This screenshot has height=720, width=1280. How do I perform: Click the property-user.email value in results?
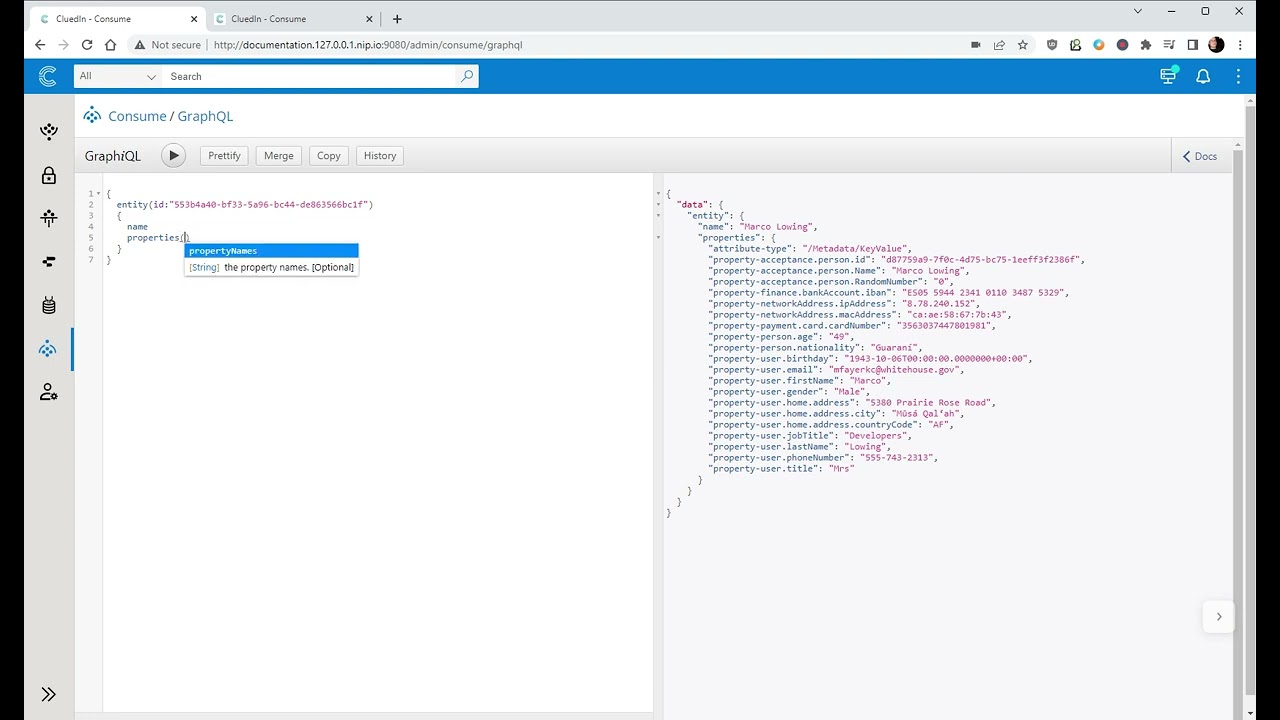pos(895,369)
